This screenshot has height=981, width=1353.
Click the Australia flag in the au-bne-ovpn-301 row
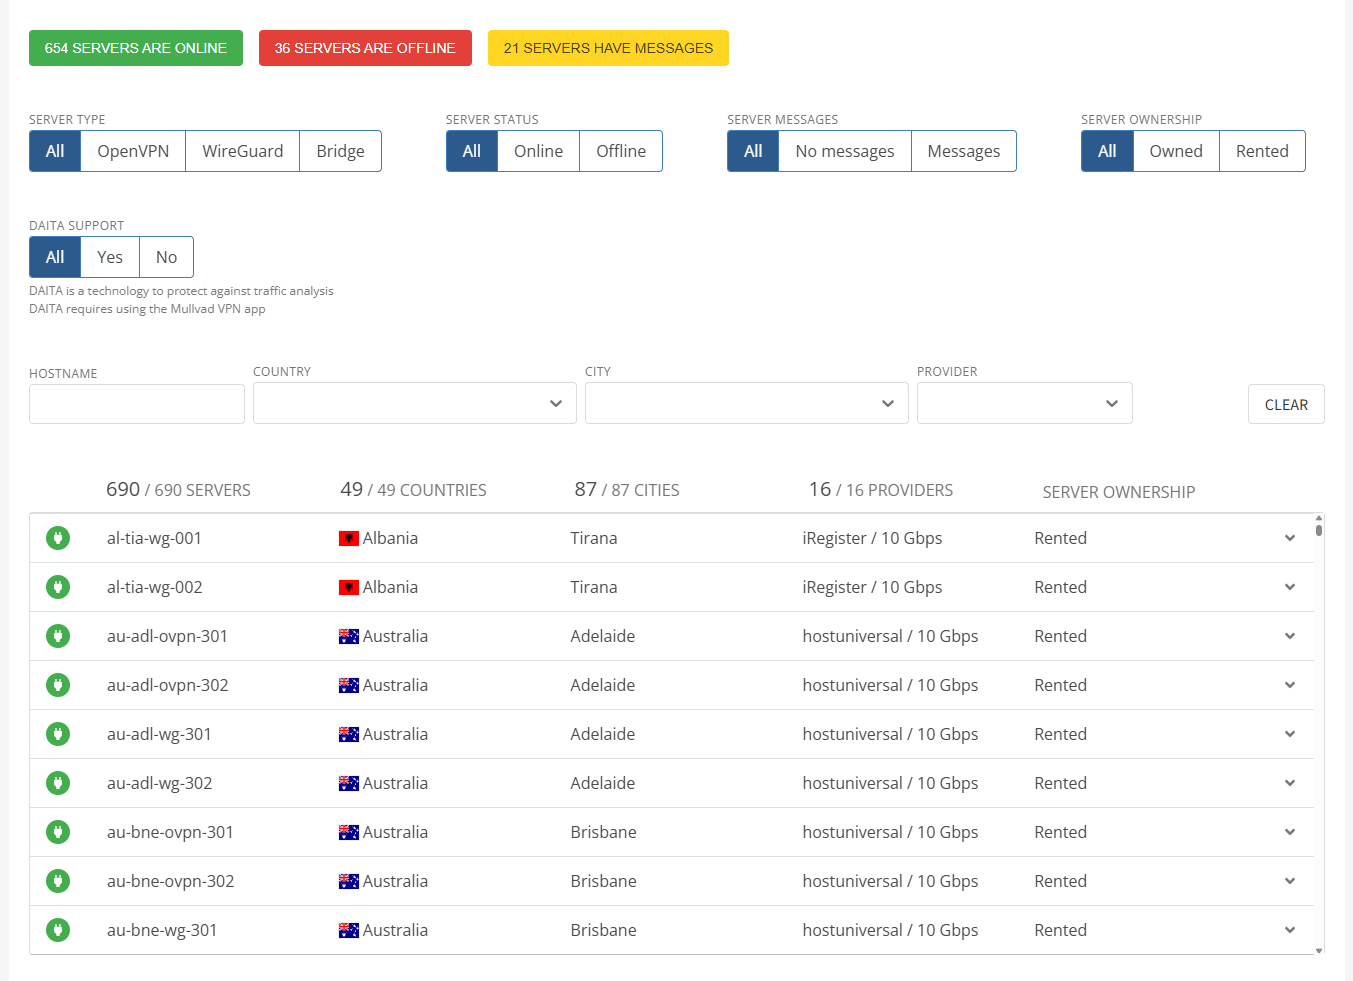point(348,832)
